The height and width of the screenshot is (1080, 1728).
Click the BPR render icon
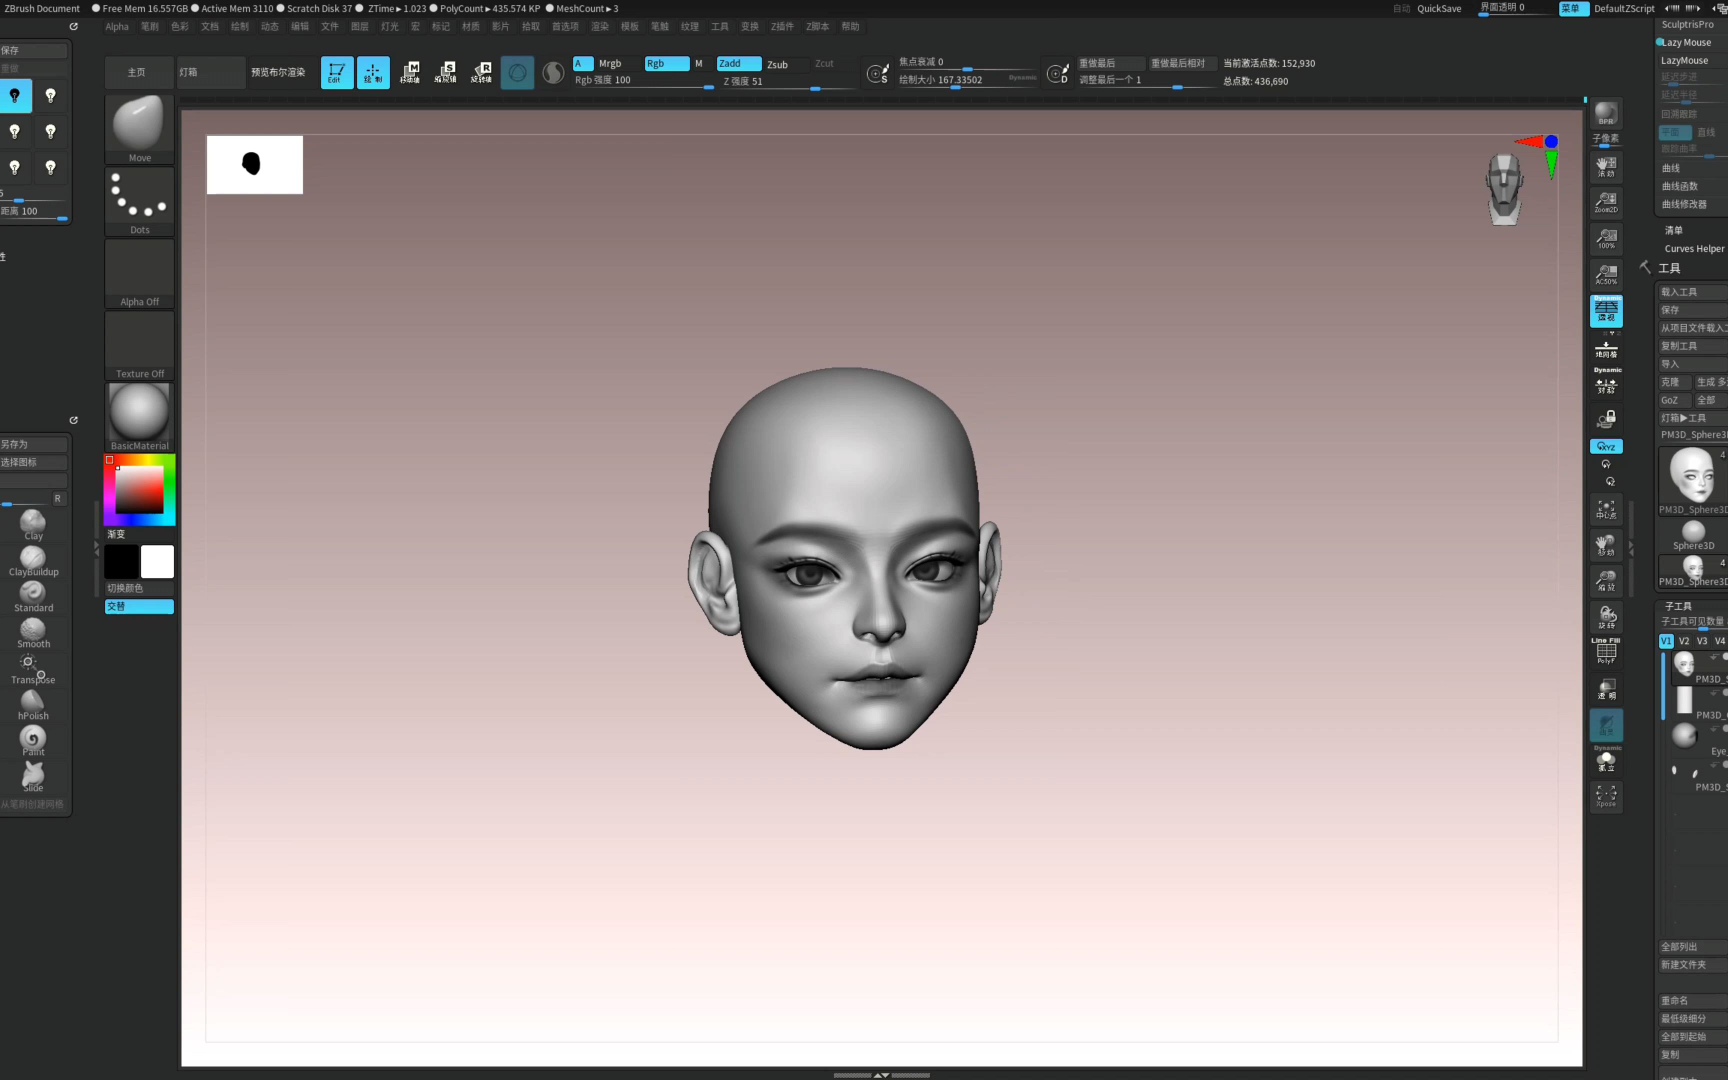[x=1606, y=113]
